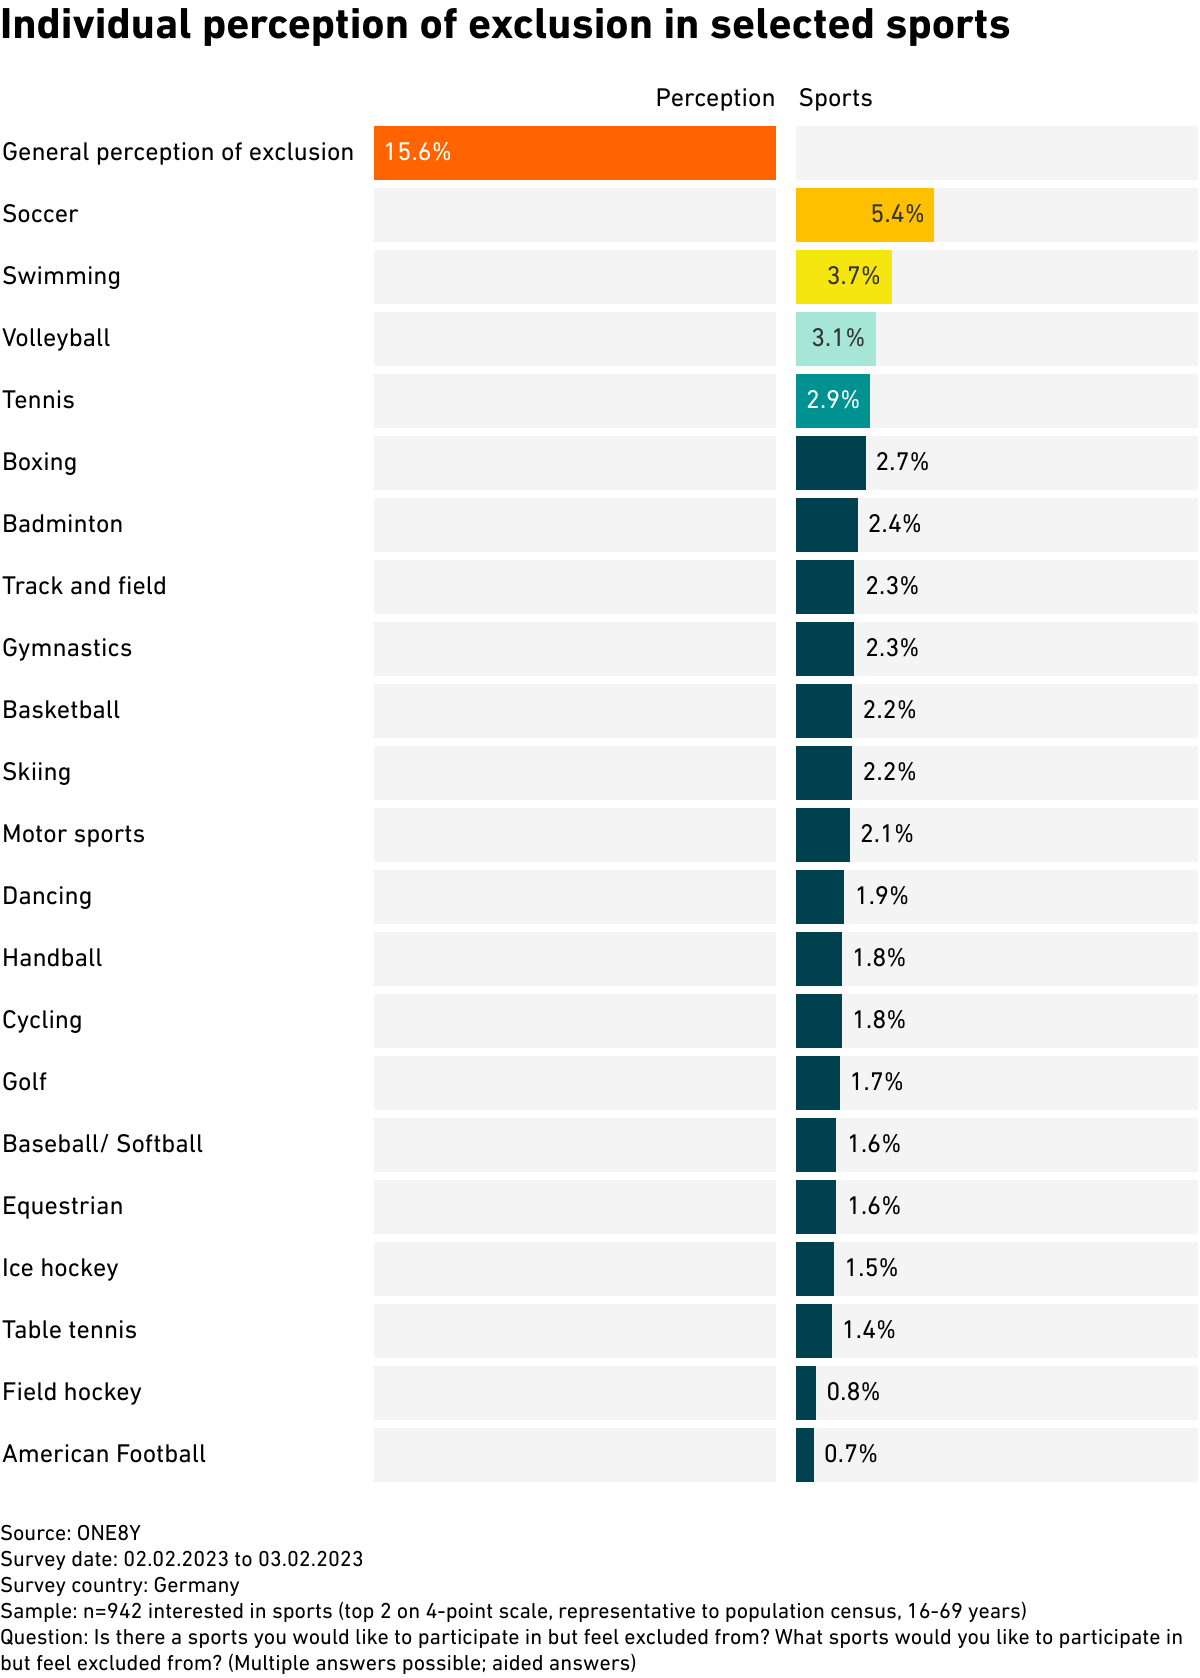
Task: Select the Baseball/ Softball label
Action: [103, 1144]
